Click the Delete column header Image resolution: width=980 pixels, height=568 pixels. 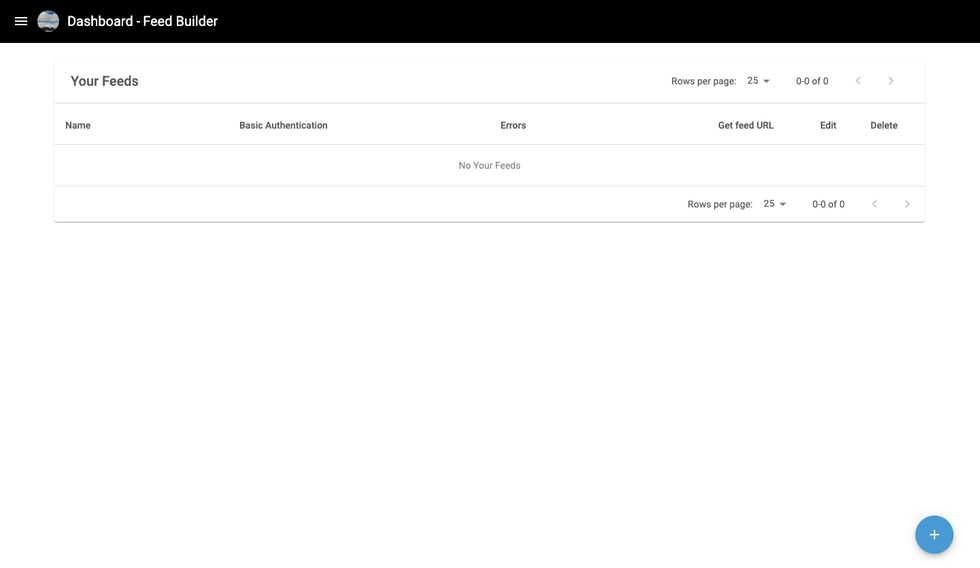pyautogui.click(x=883, y=125)
